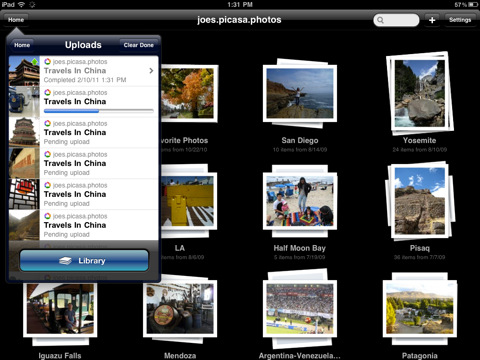Open the Half Moon Bay album

[x=300, y=201]
